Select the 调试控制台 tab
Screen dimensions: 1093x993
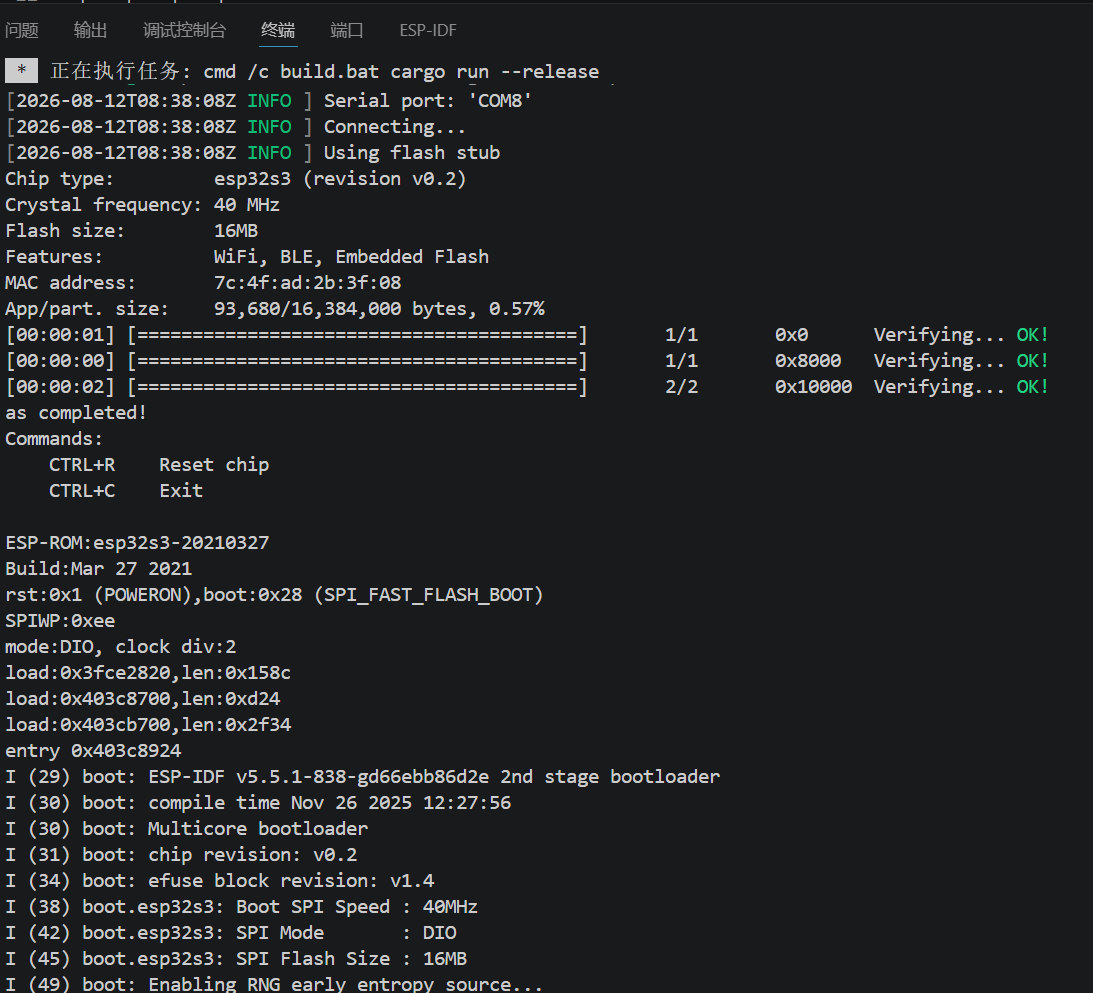(x=185, y=30)
